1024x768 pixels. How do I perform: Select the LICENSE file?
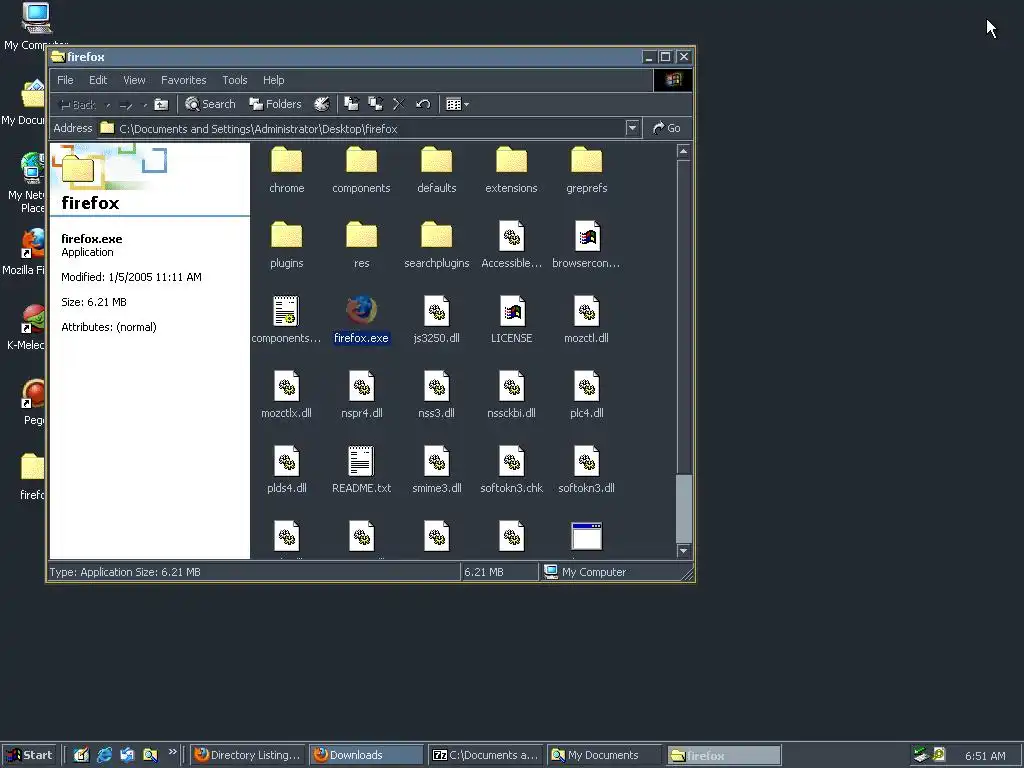pos(511,320)
